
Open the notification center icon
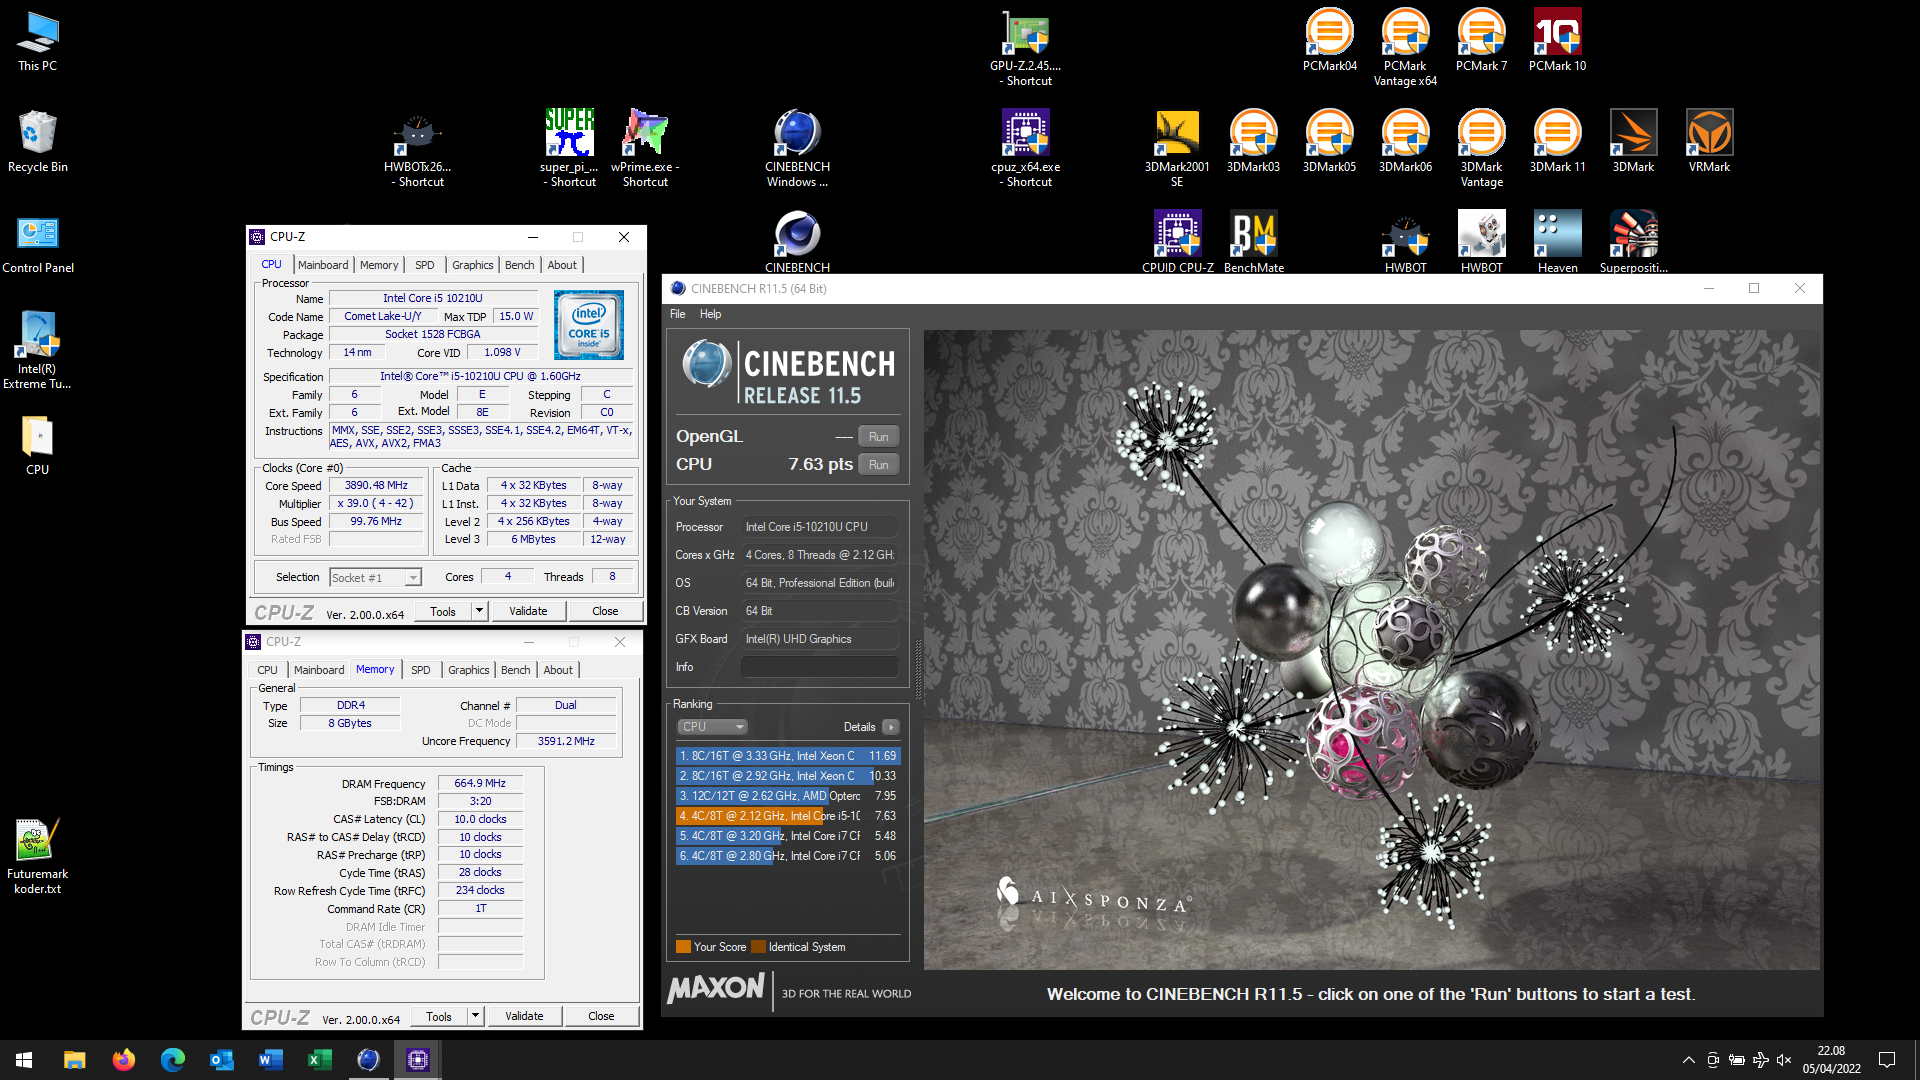pyautogui.click(x=1887, y=1060)
